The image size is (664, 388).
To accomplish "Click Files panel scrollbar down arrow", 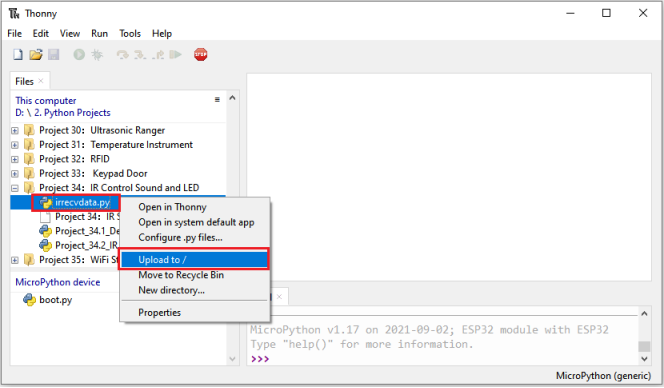I will click(x=232, y=359).
